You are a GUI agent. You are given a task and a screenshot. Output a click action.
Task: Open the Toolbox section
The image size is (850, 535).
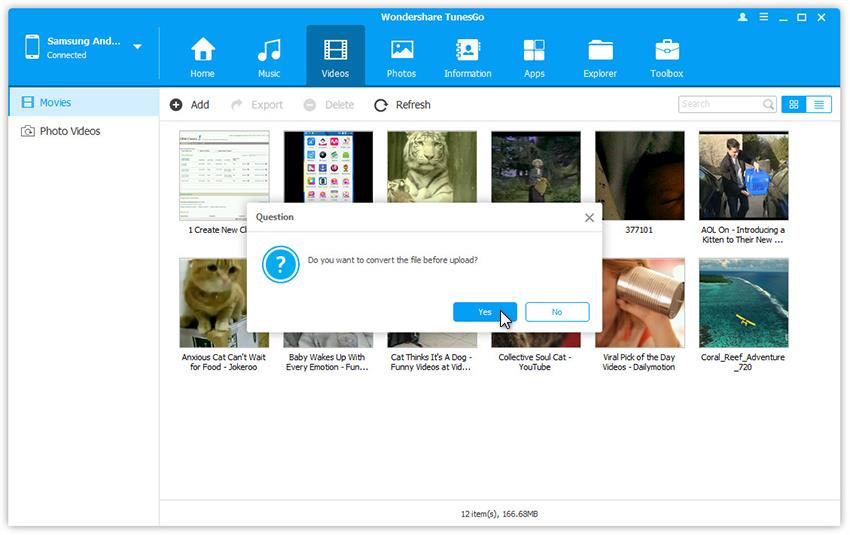(667, 57)
